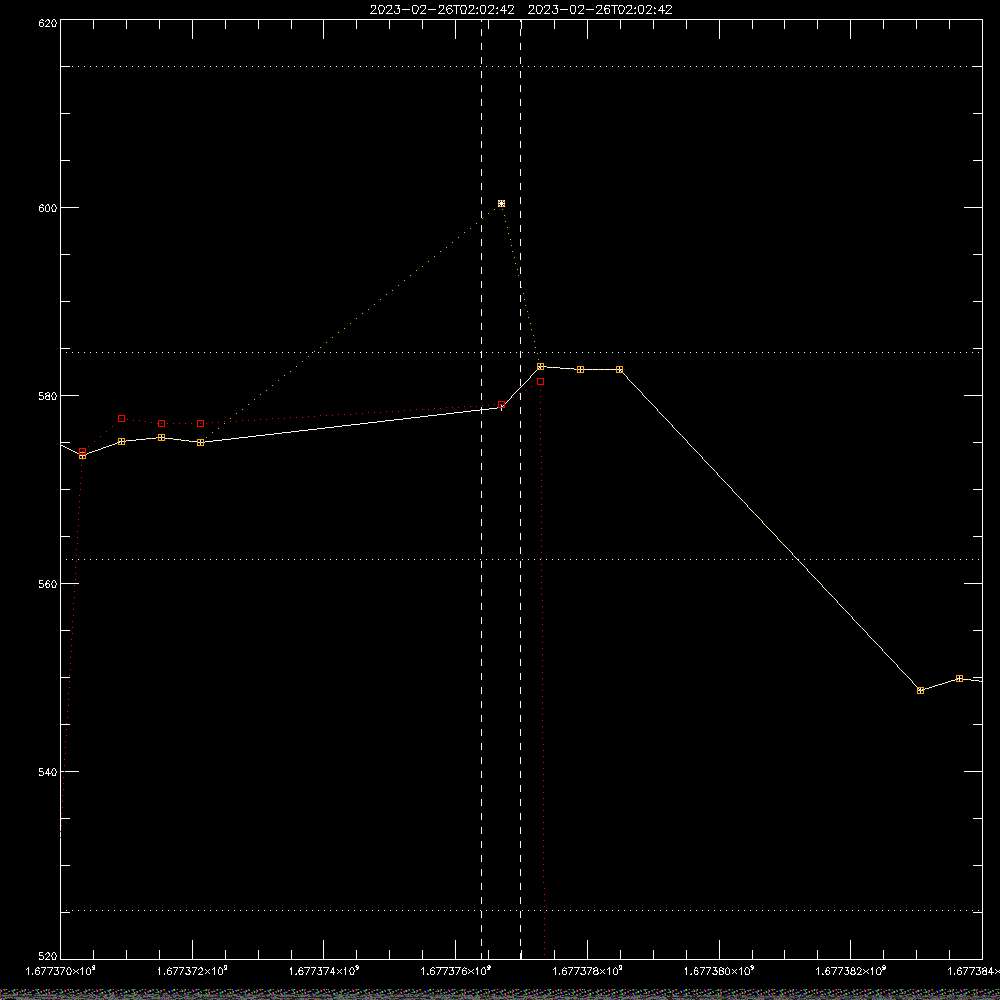Click the x-axis label 1.677370×10⁹
The width and height of the screenshot is (1000, 1000).
click(61, 971)
